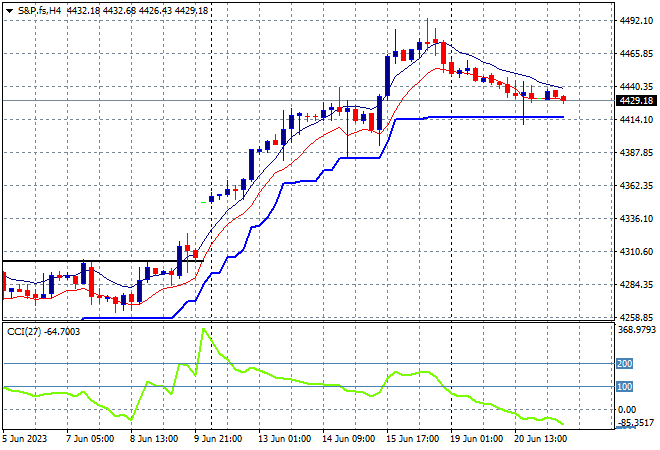Viewport: 660px width, 450px height.
Task: Click the highlighted current price tag 4429.18
Action: (x=636, y=101)
